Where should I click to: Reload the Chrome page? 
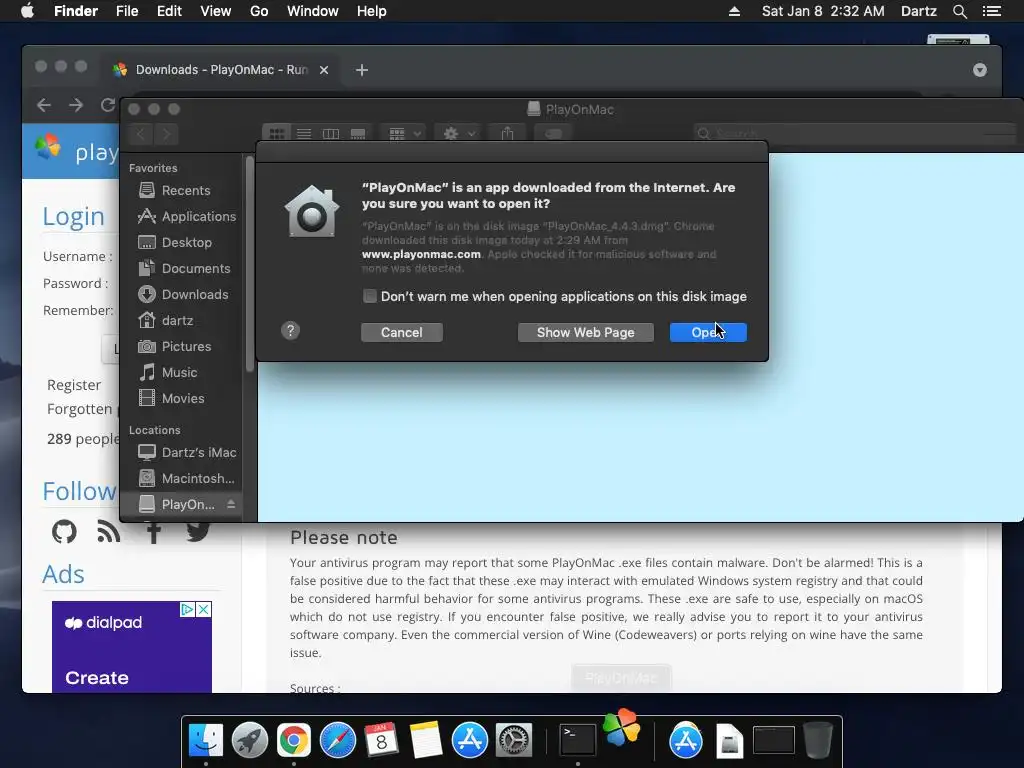point(108,105)
